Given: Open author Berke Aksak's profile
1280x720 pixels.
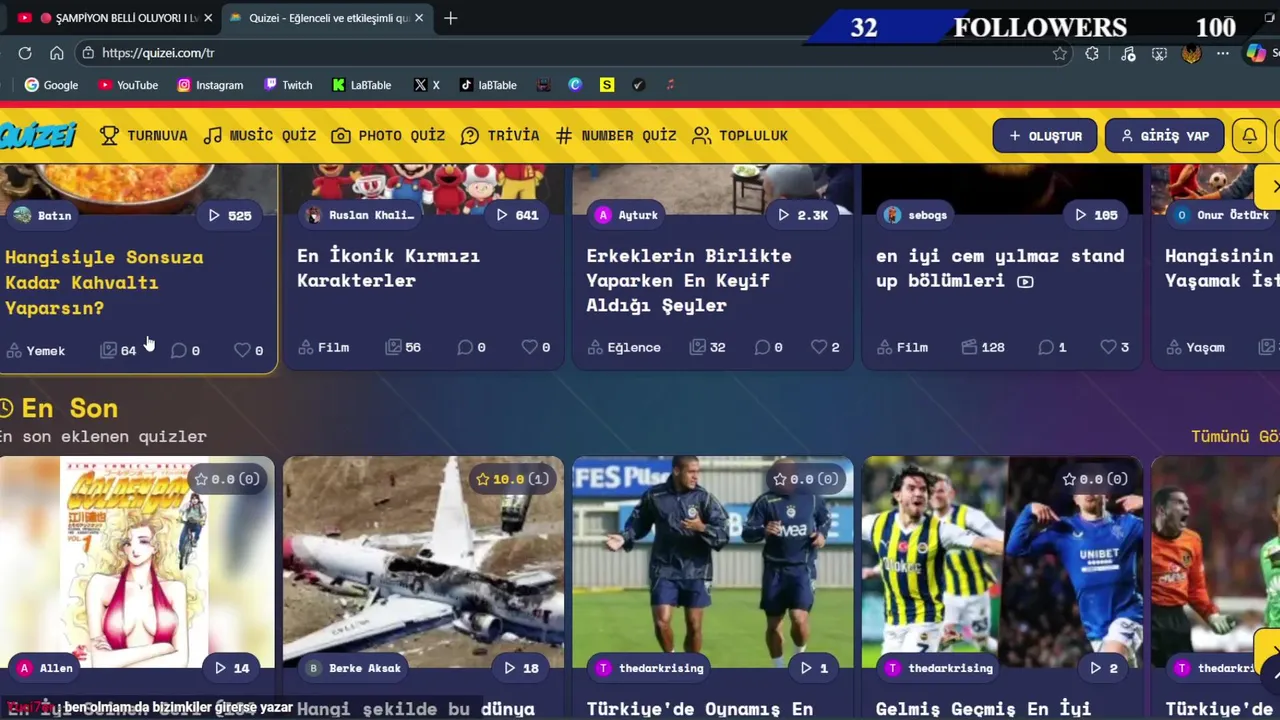Looking at the screenshot, I should click(x=354, y=668).
